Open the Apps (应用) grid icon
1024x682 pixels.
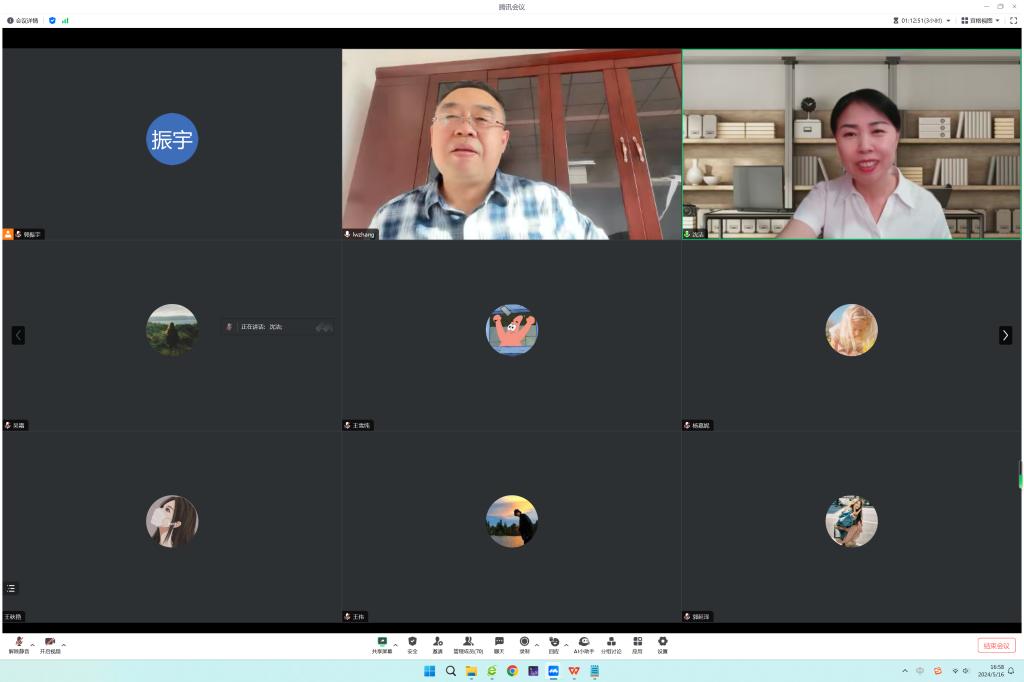637,642
